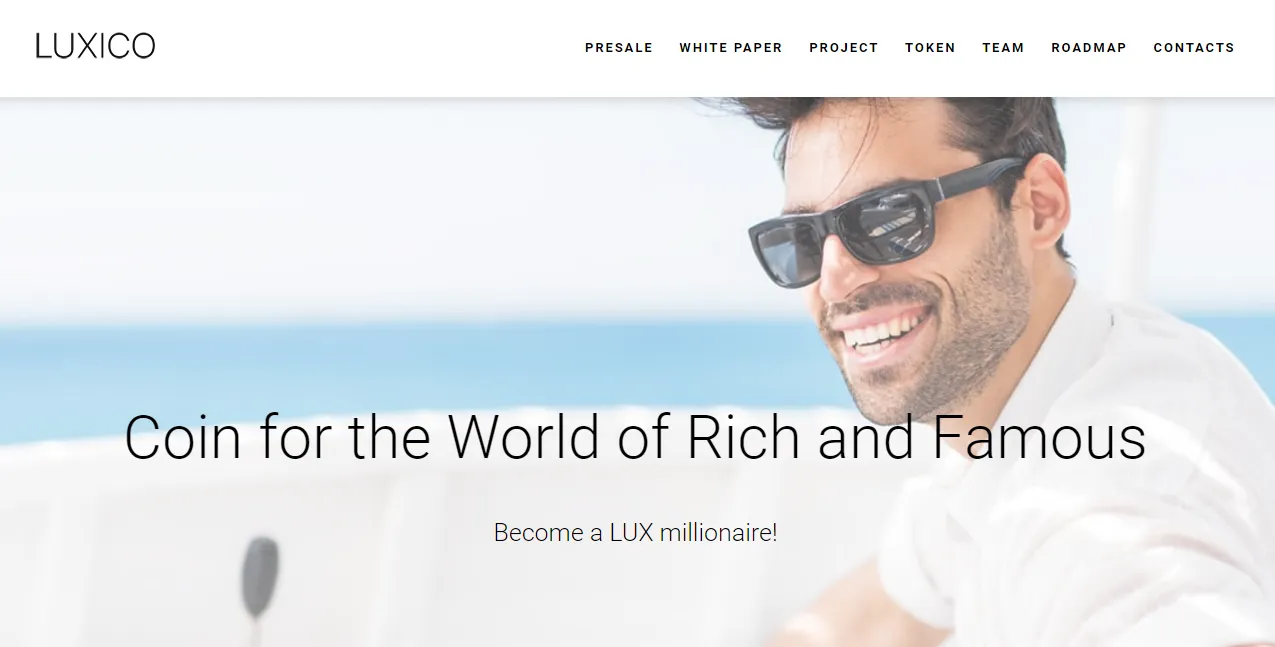Screen dimensions: 1275x647
Task: Click empty header space between logo and PRESALE
Action: 370,47
